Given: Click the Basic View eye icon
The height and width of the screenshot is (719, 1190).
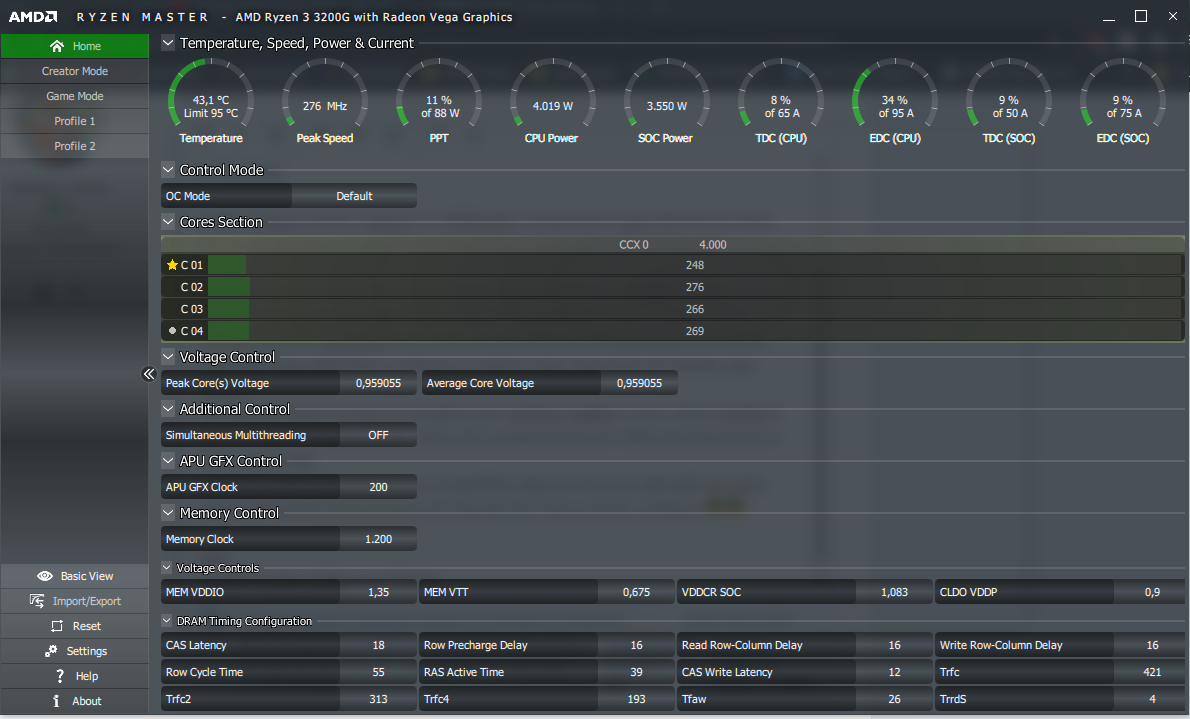Looking at the screenshot, I should click(45, 576).
